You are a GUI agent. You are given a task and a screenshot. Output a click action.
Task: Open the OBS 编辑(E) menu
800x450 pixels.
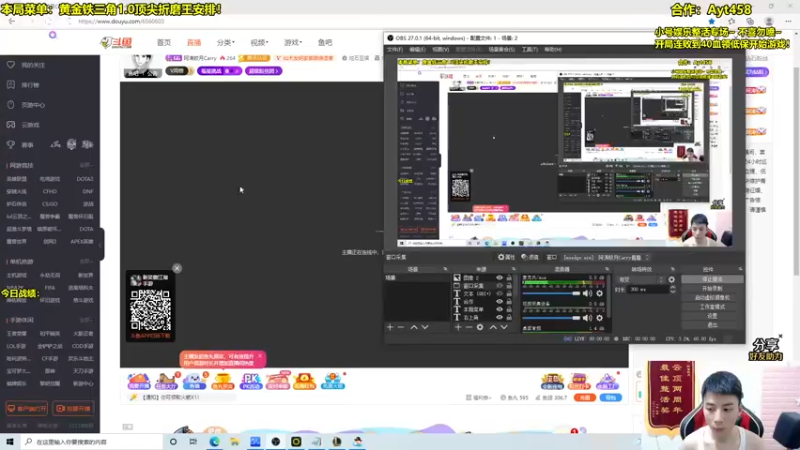(417, 49)
